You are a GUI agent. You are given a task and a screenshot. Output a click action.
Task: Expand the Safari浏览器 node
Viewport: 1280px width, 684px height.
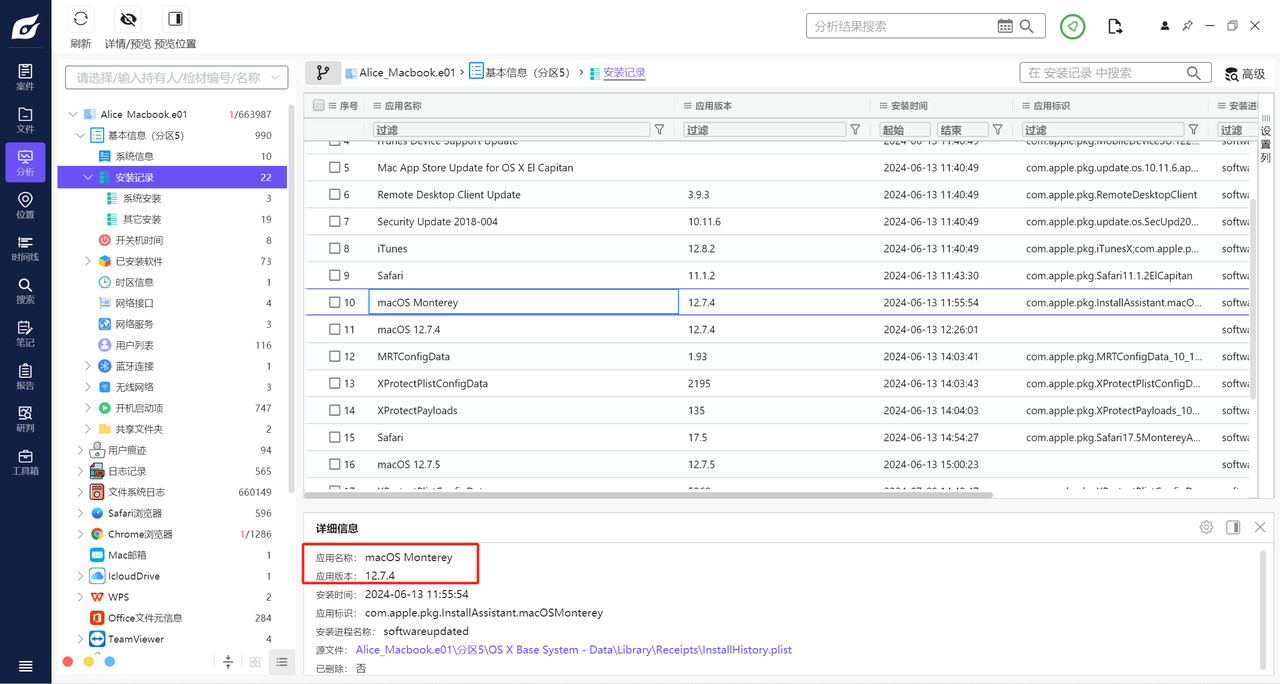tap(81, 513)
